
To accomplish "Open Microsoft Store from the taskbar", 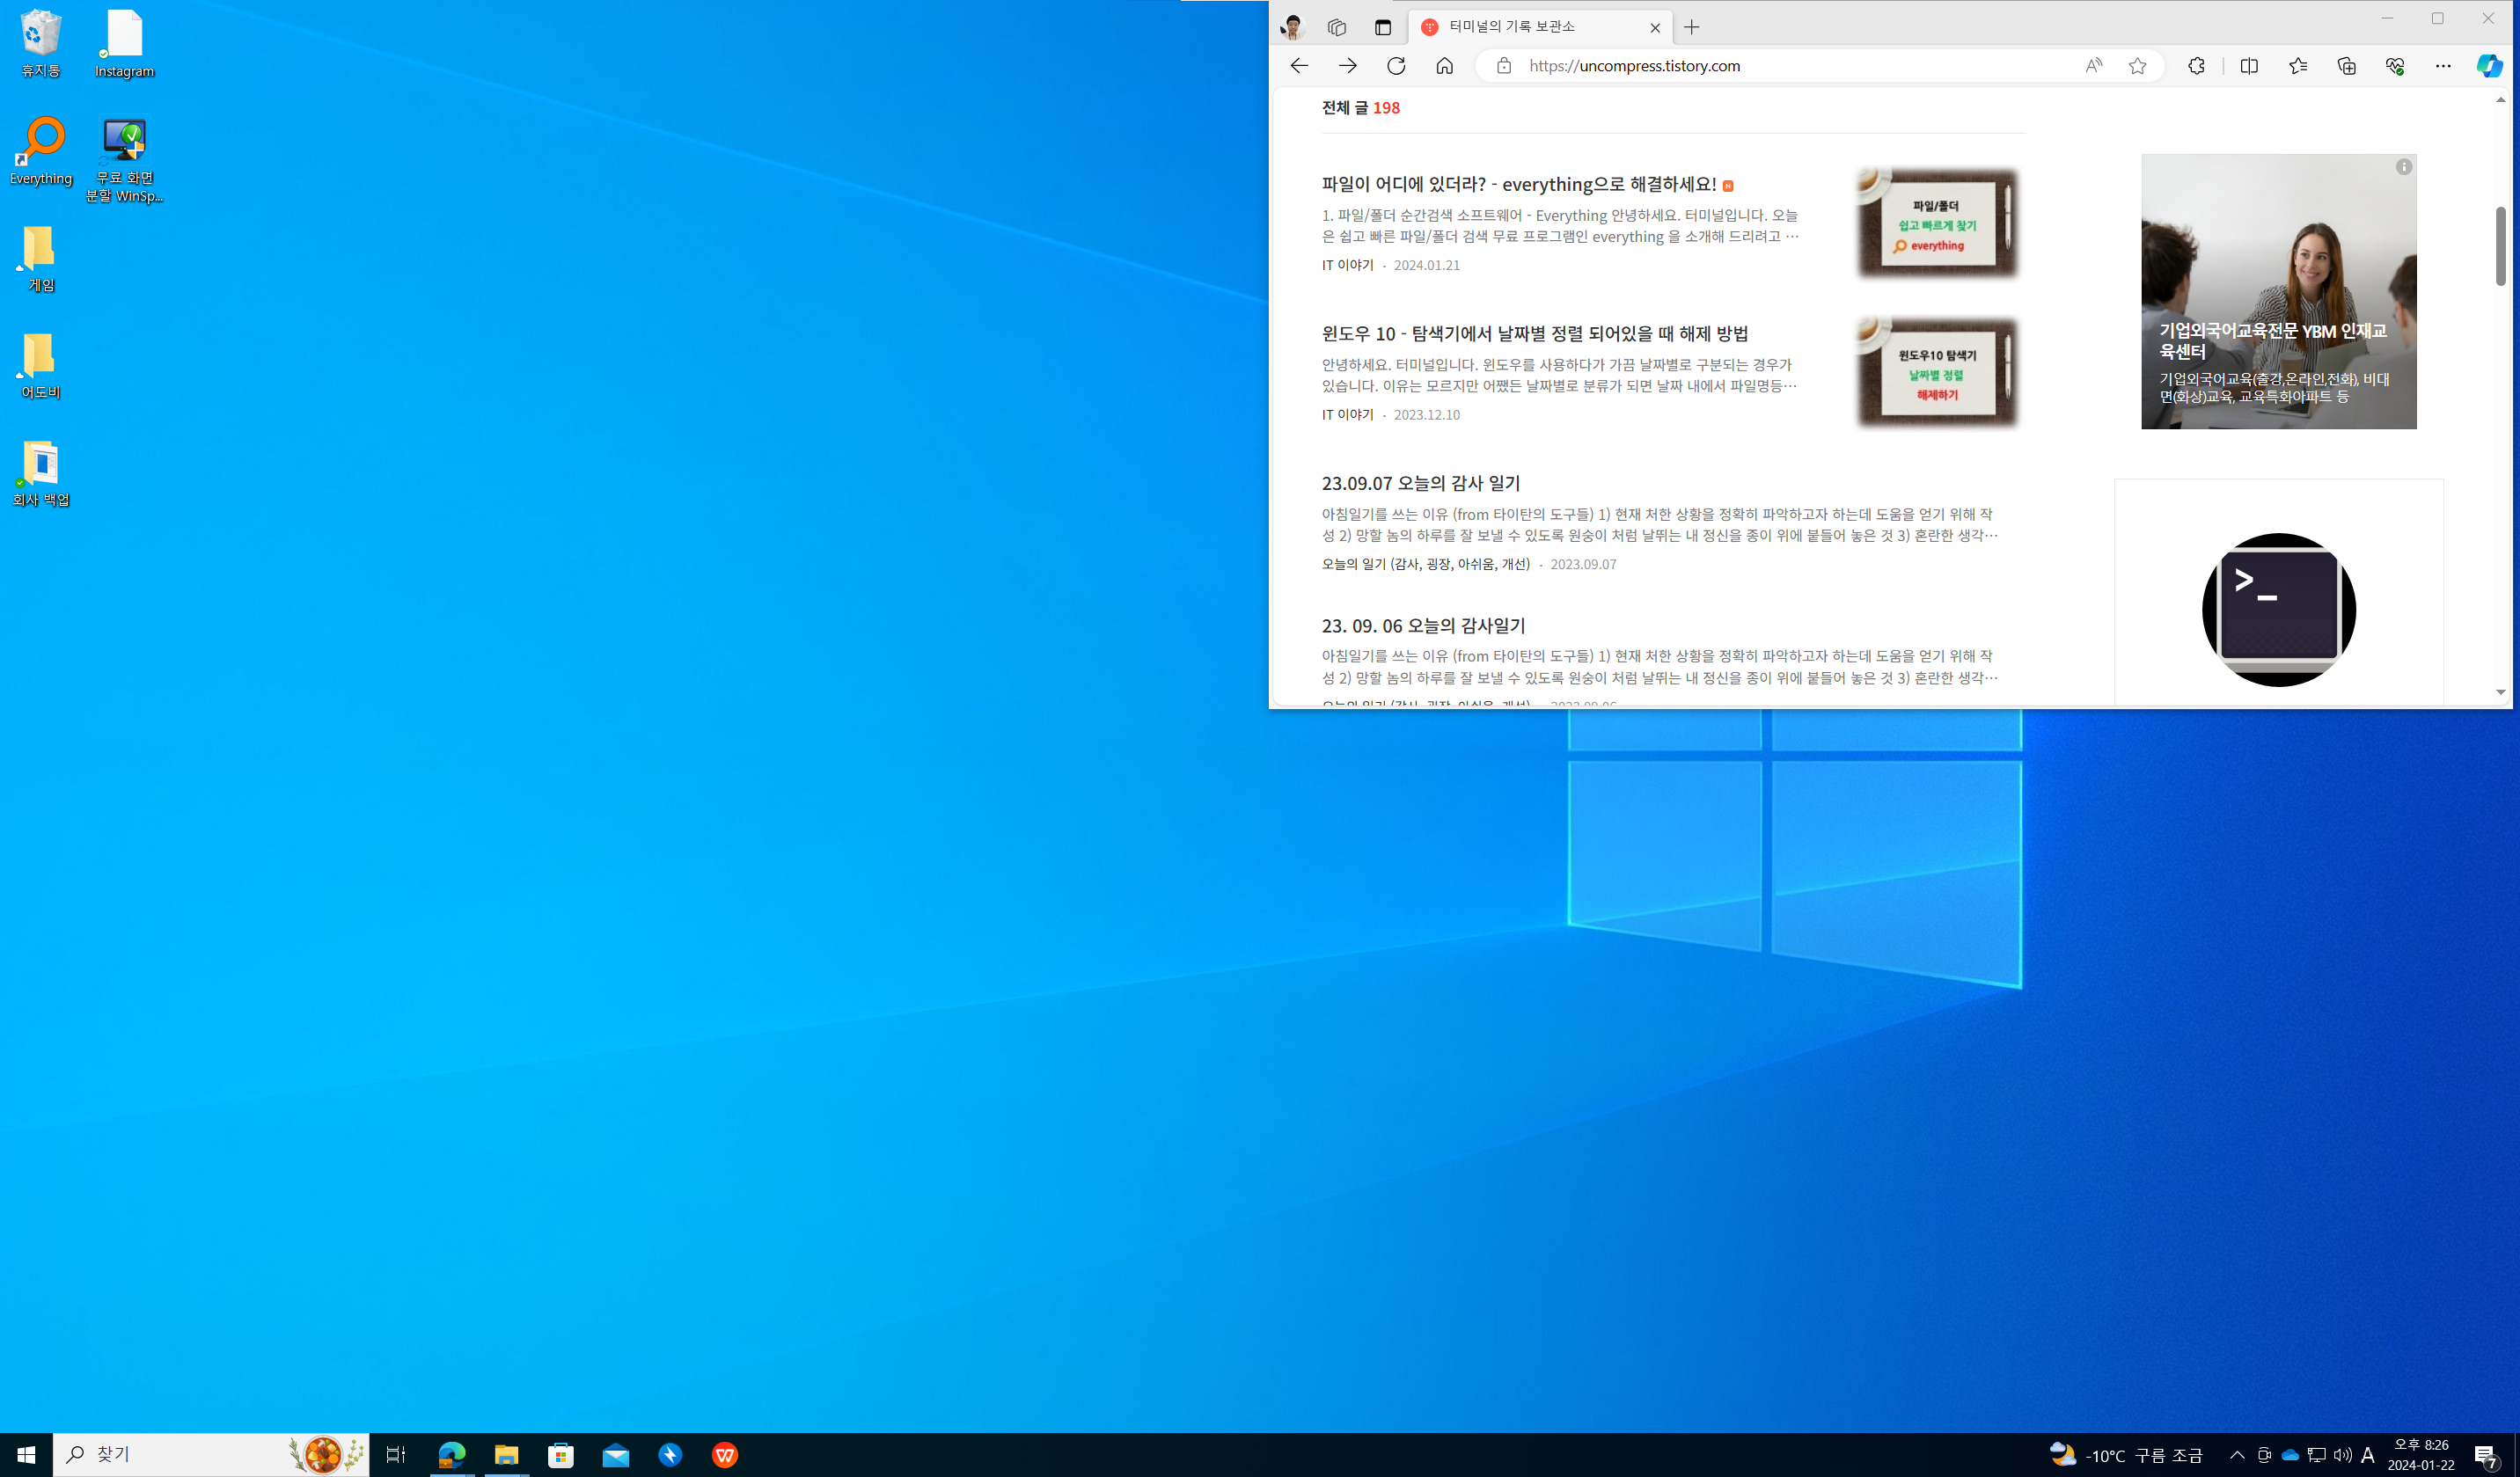I will pos(561,1455).
